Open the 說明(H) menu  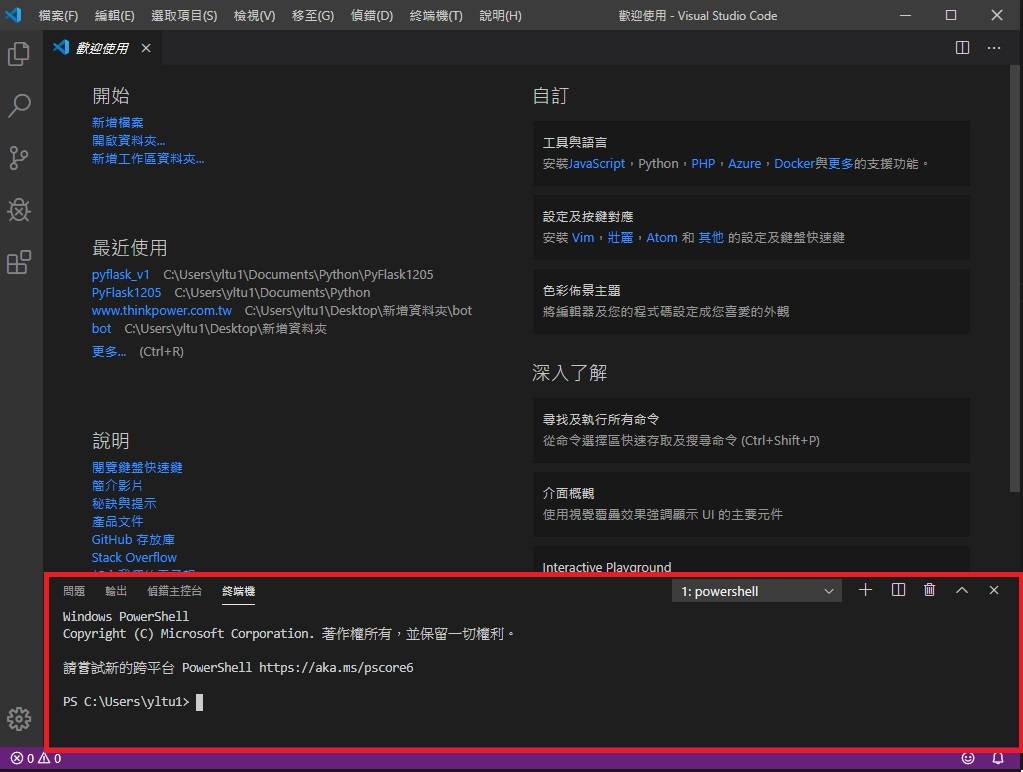pyautogui.click(x=500, y=16)
